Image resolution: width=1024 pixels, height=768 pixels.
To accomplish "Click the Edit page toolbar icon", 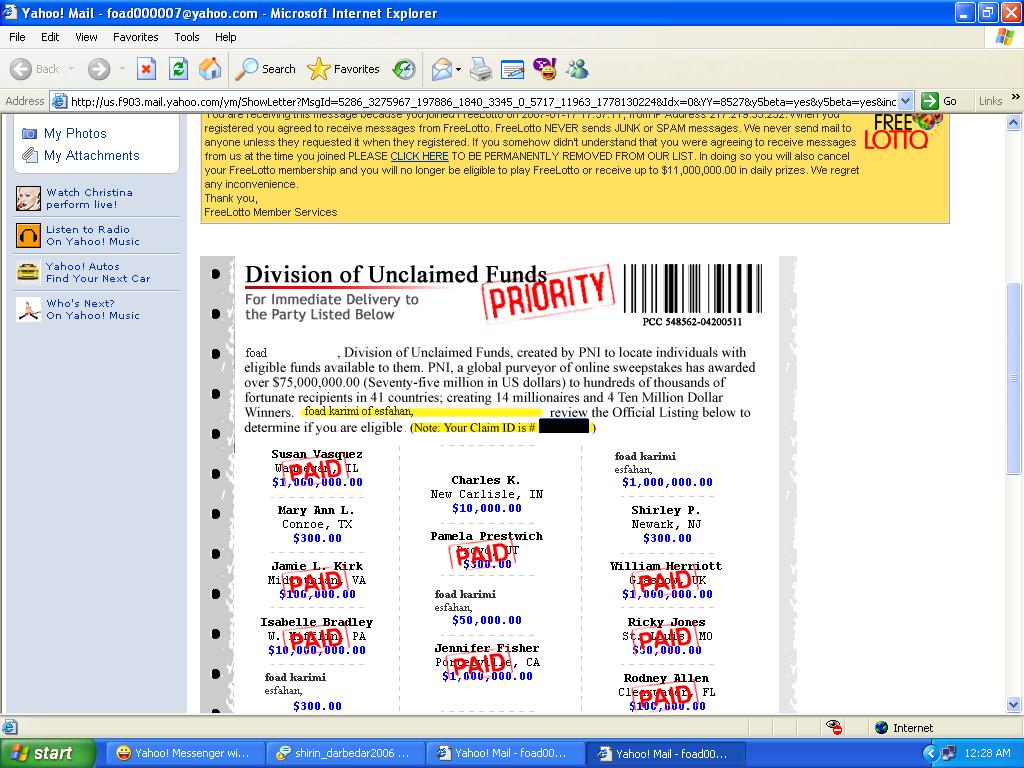I will (x=513, y=69).
